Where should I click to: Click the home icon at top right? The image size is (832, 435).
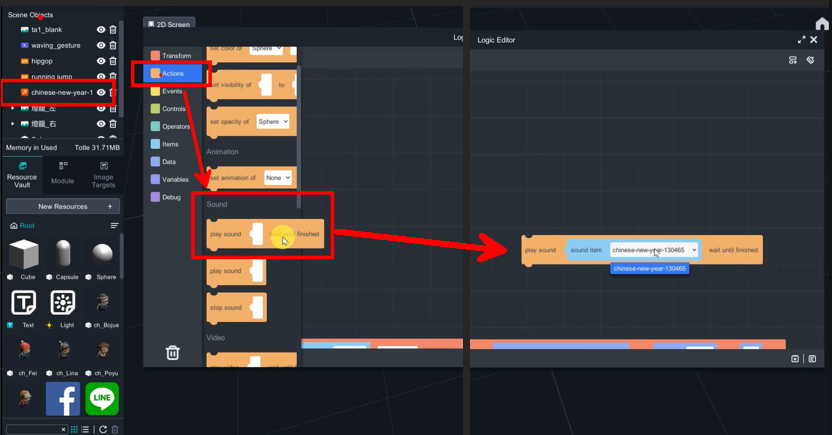821,24
